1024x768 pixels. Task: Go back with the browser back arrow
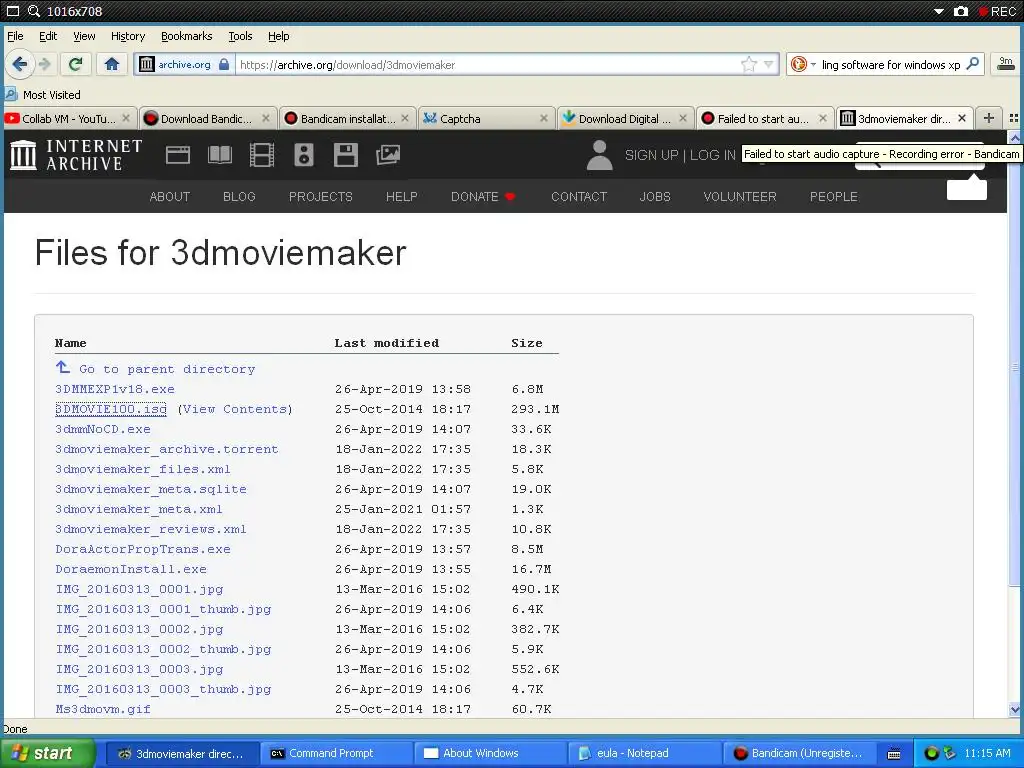[20, 64]
